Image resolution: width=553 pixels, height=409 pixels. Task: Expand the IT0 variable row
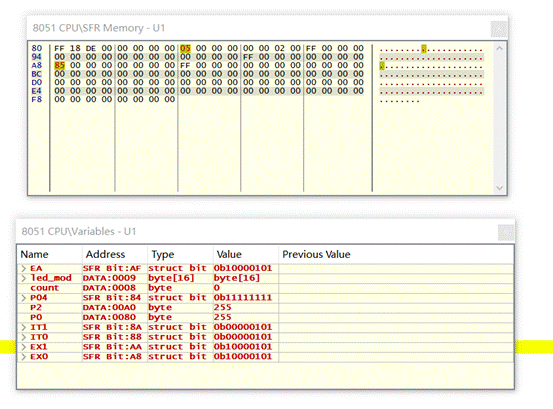[24, 337]
